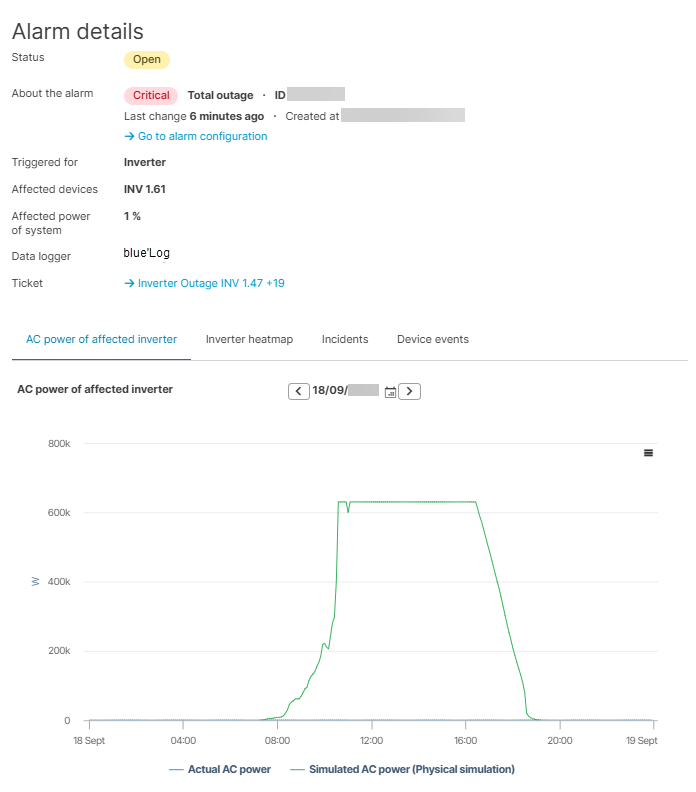
Task: Select AC power of affected inverter tab
Action: [x=101, y=340]
